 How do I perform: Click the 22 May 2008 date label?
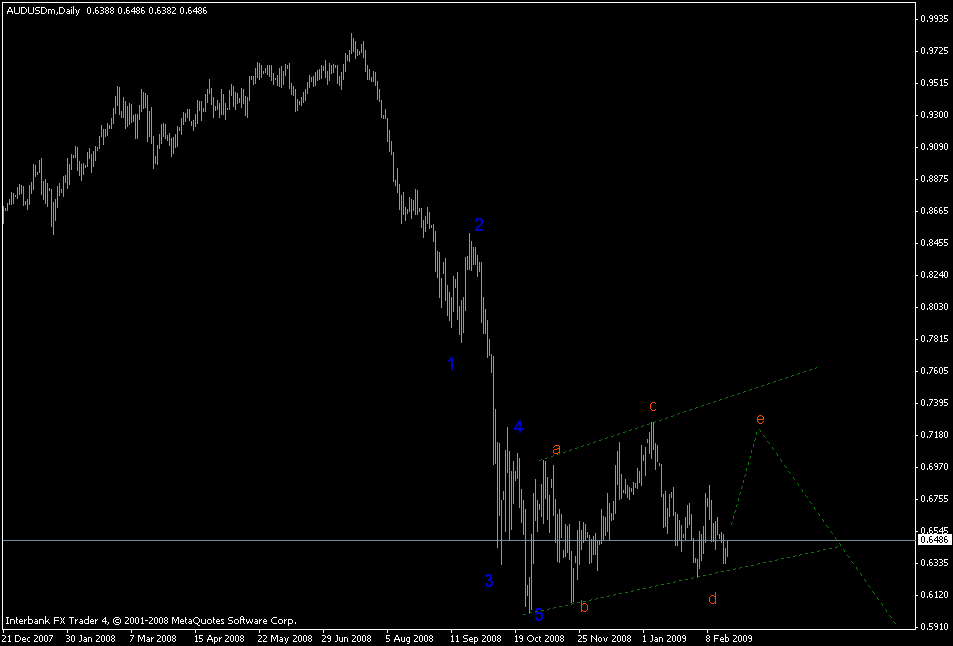[x=285, y=639]
